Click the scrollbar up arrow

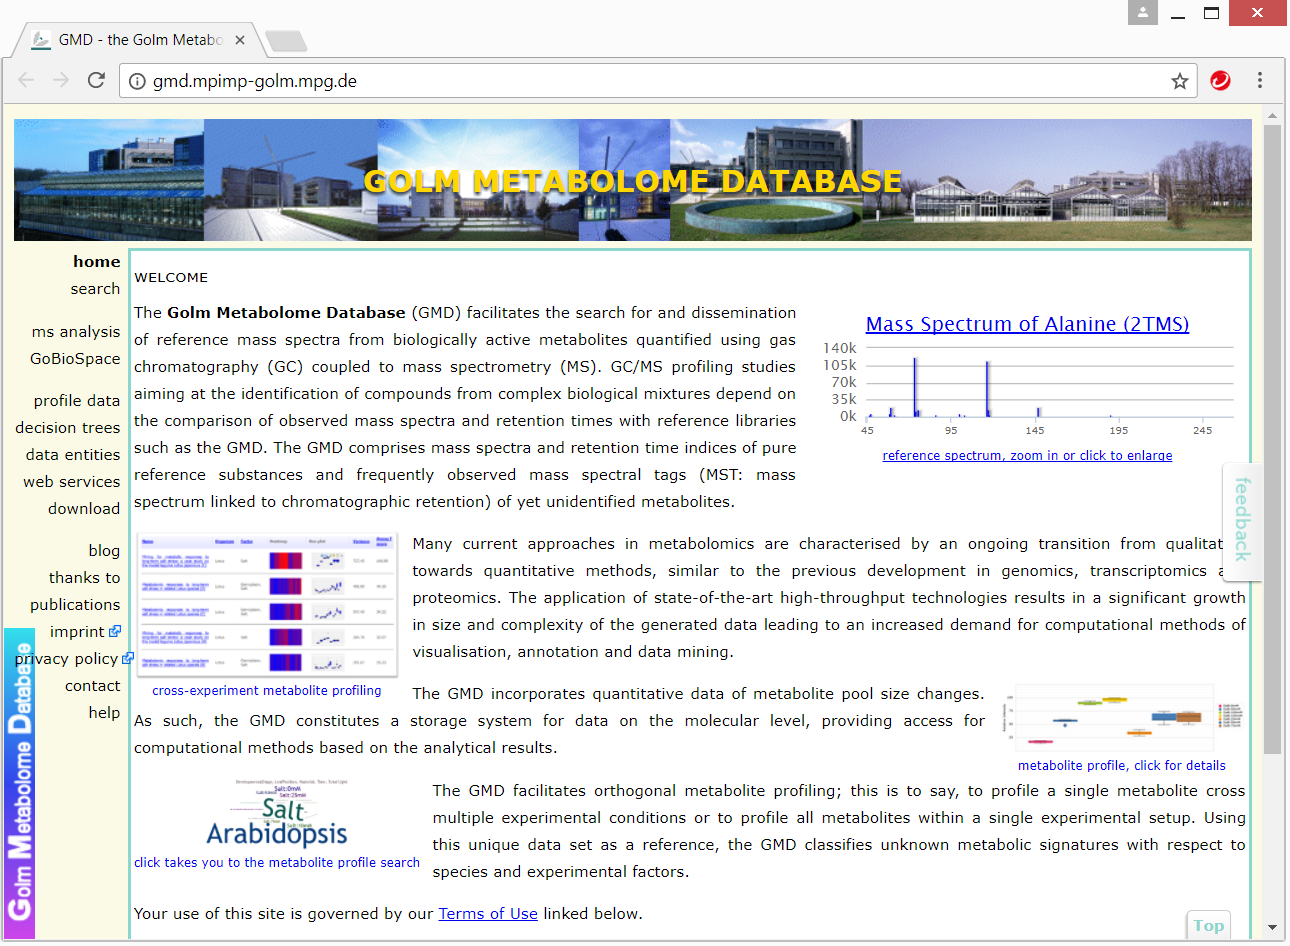1272,116
